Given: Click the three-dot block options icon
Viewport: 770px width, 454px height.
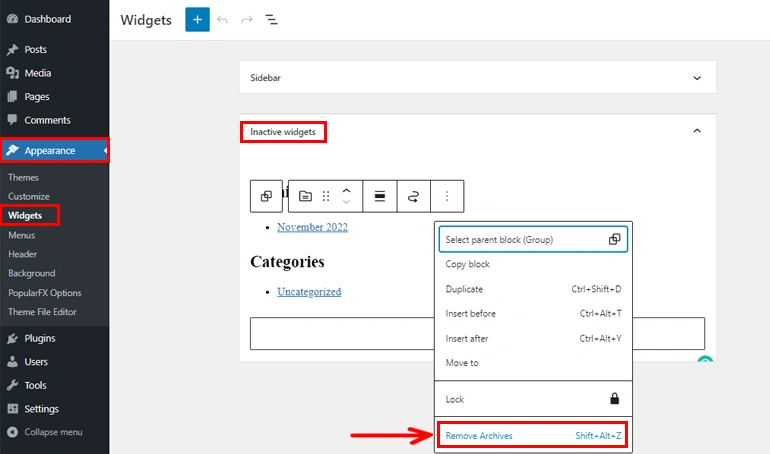Looking at the screenshot, I should (447, 196).
